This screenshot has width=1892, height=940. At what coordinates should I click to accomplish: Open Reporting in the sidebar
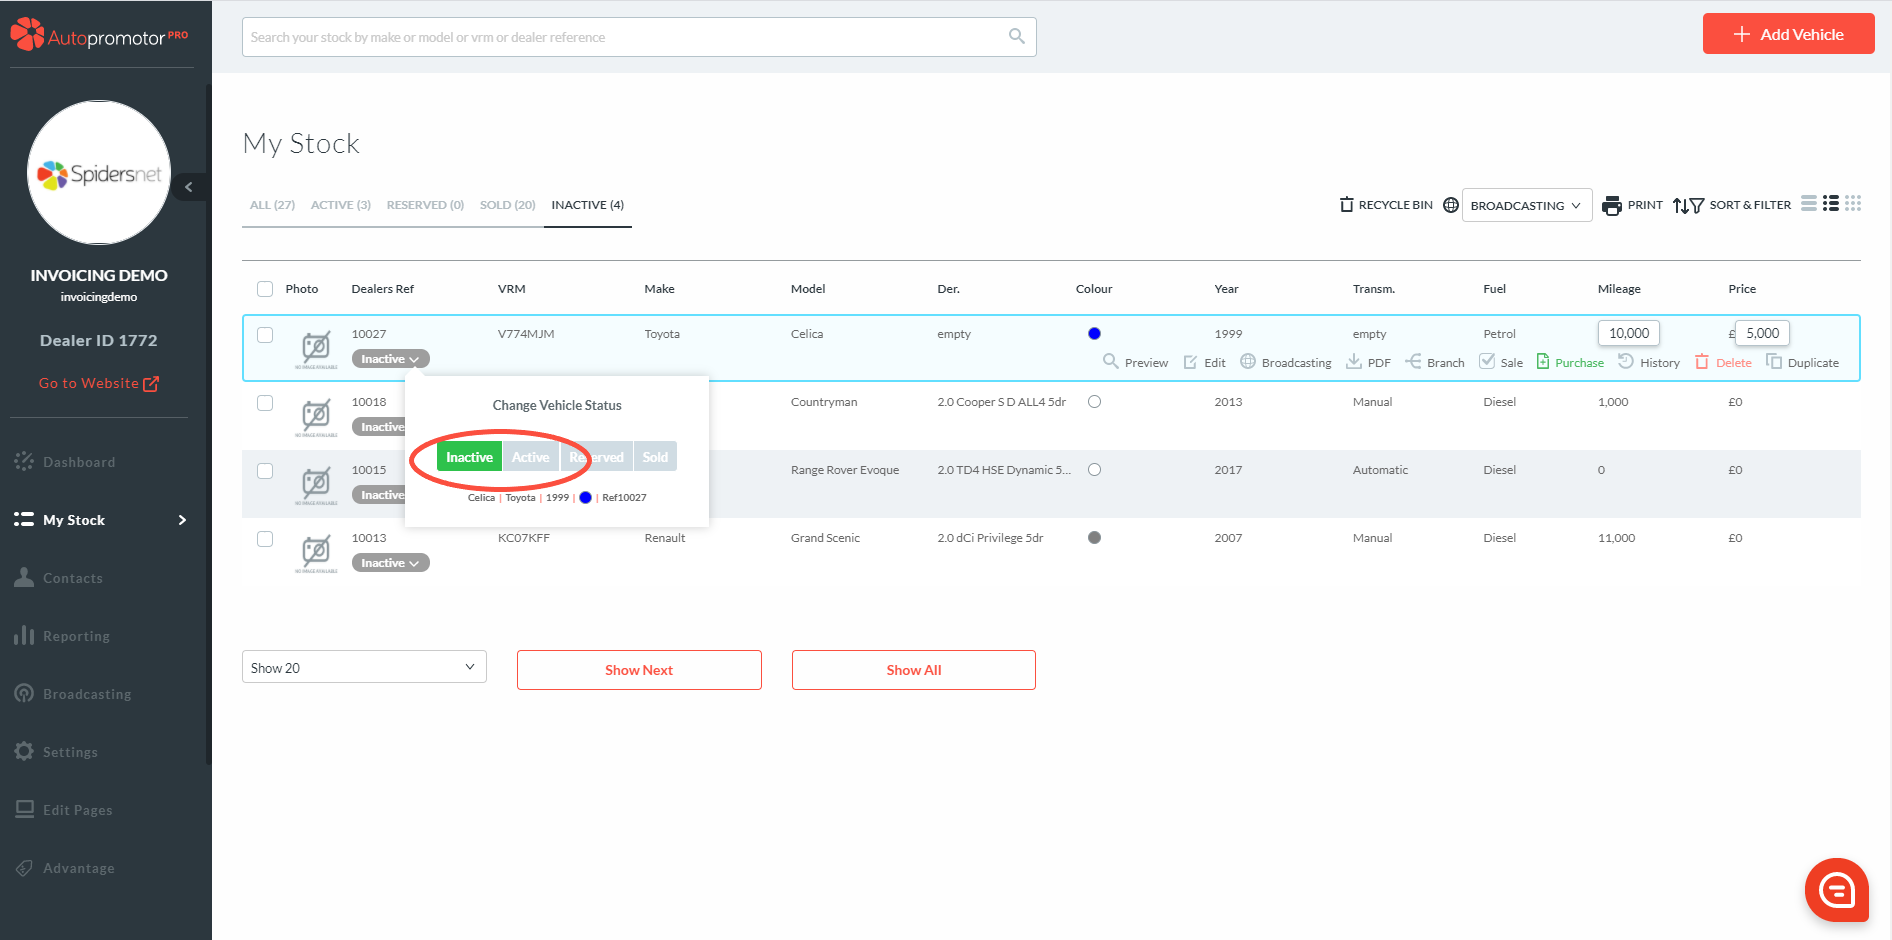[x=76, y=636]
